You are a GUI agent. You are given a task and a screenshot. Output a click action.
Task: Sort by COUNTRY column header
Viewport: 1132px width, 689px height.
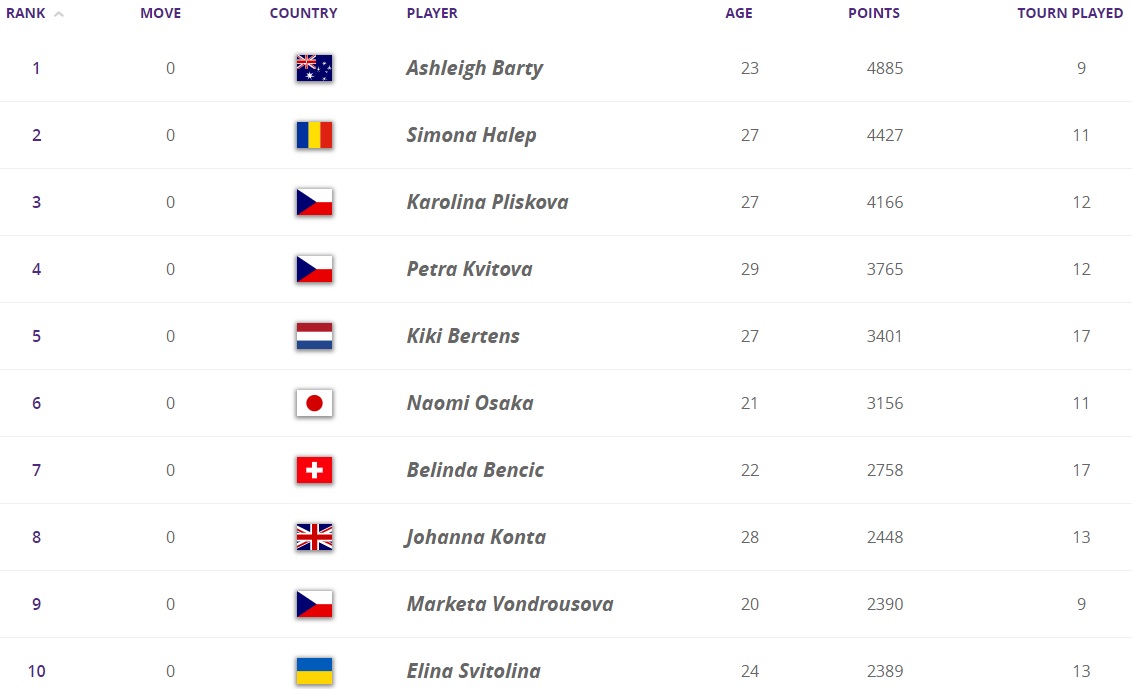303,14
